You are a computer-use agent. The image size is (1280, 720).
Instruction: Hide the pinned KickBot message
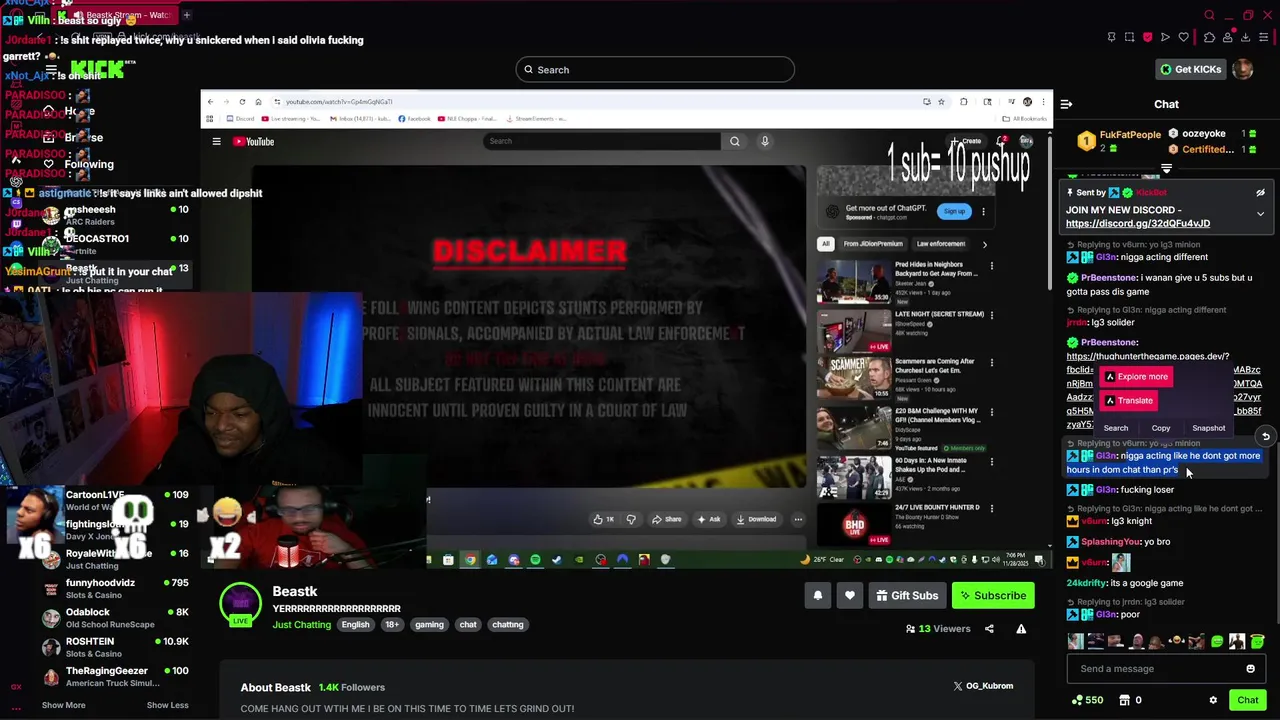pyautogui.click(x=1260, y=193)
